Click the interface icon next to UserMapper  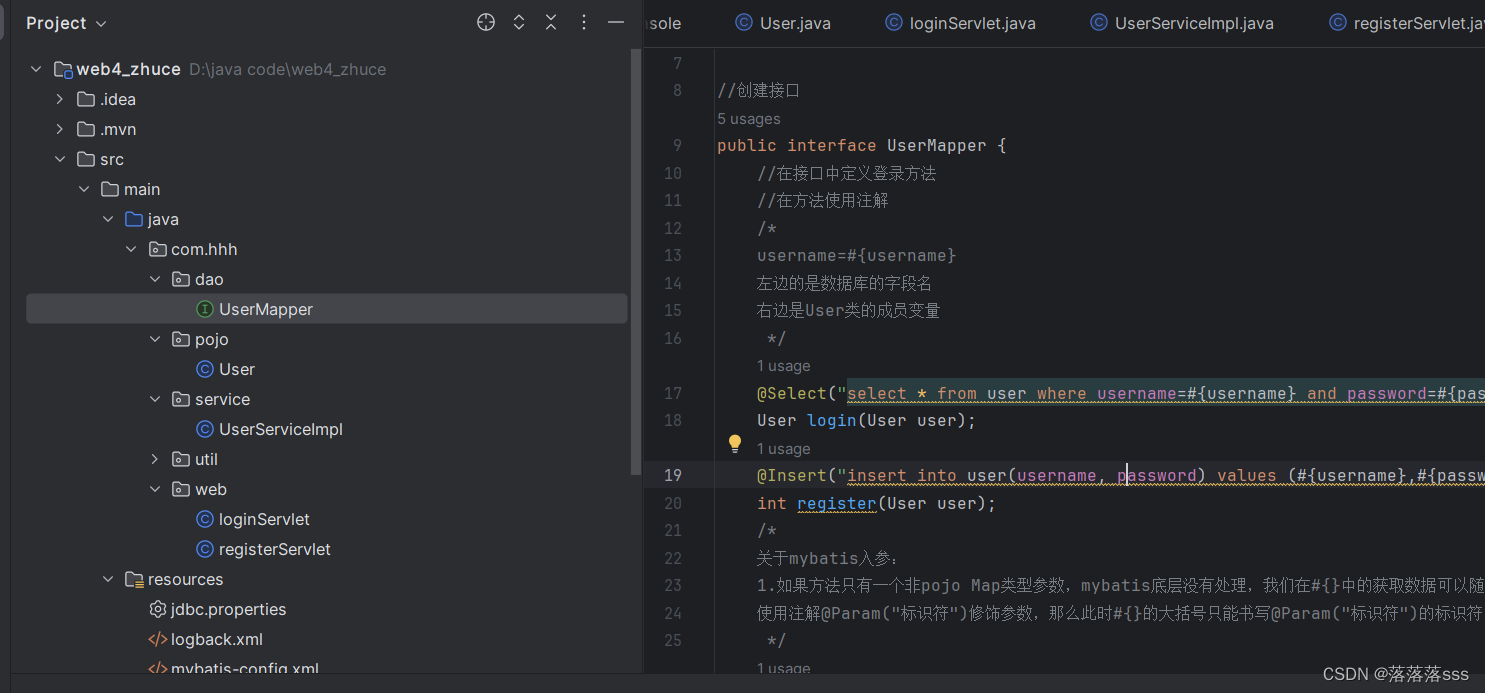(204, 309)
